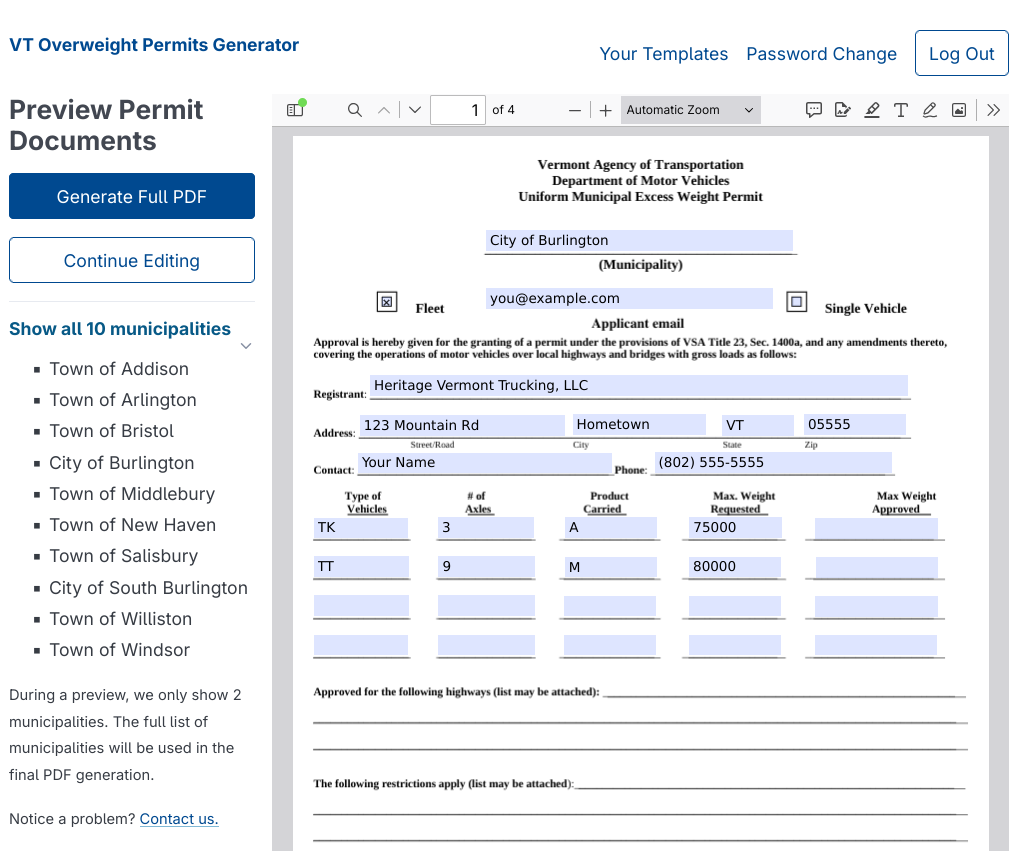This screenshot has width=1020, height=851.
Task: Select the add text tool
Action: pyautogui.click(x=901, y=110)
